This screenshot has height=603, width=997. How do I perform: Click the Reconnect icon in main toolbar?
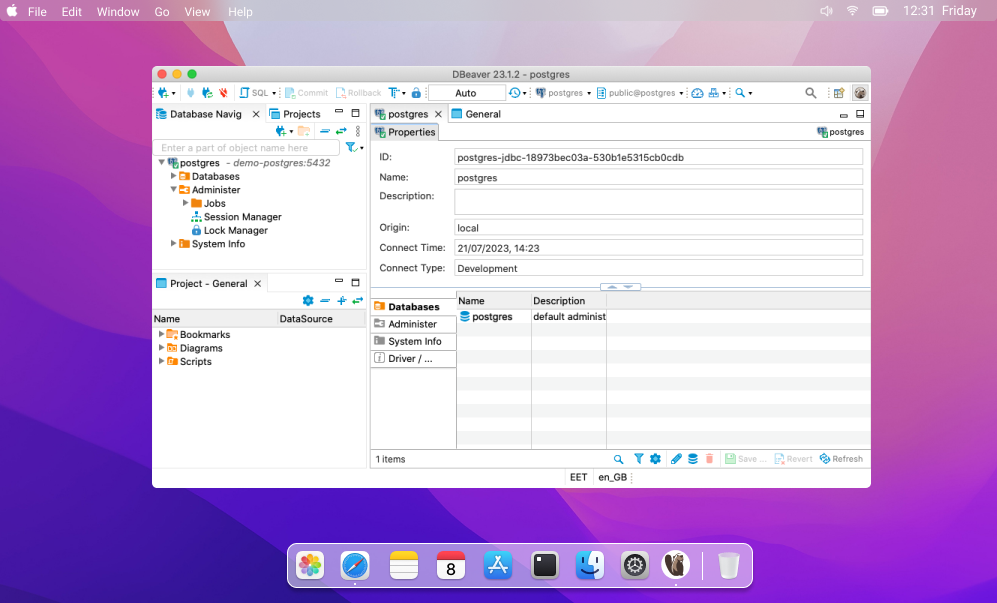207,93
